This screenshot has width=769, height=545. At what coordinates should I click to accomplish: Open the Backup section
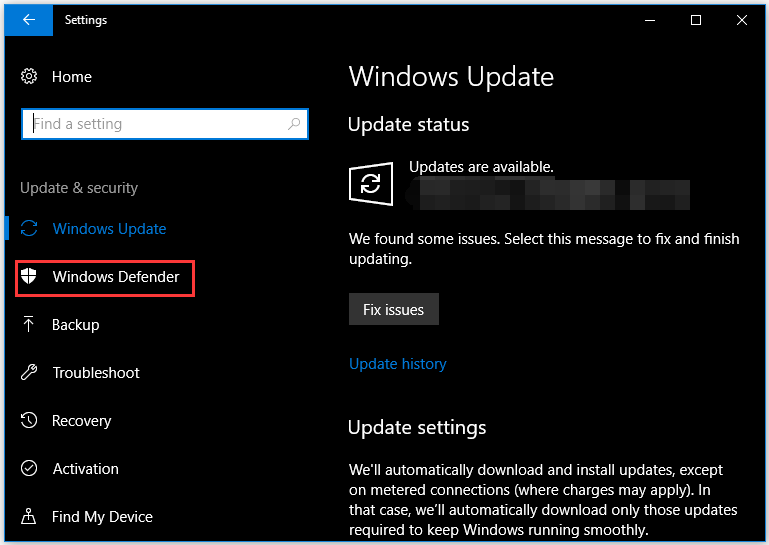click(x=76, y=325)
